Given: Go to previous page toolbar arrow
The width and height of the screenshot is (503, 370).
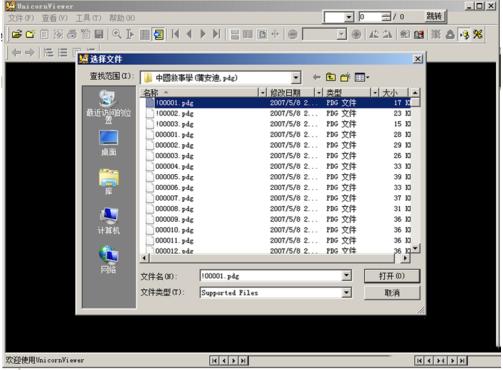Looking at the screenshot, I should tap(189, 34).
